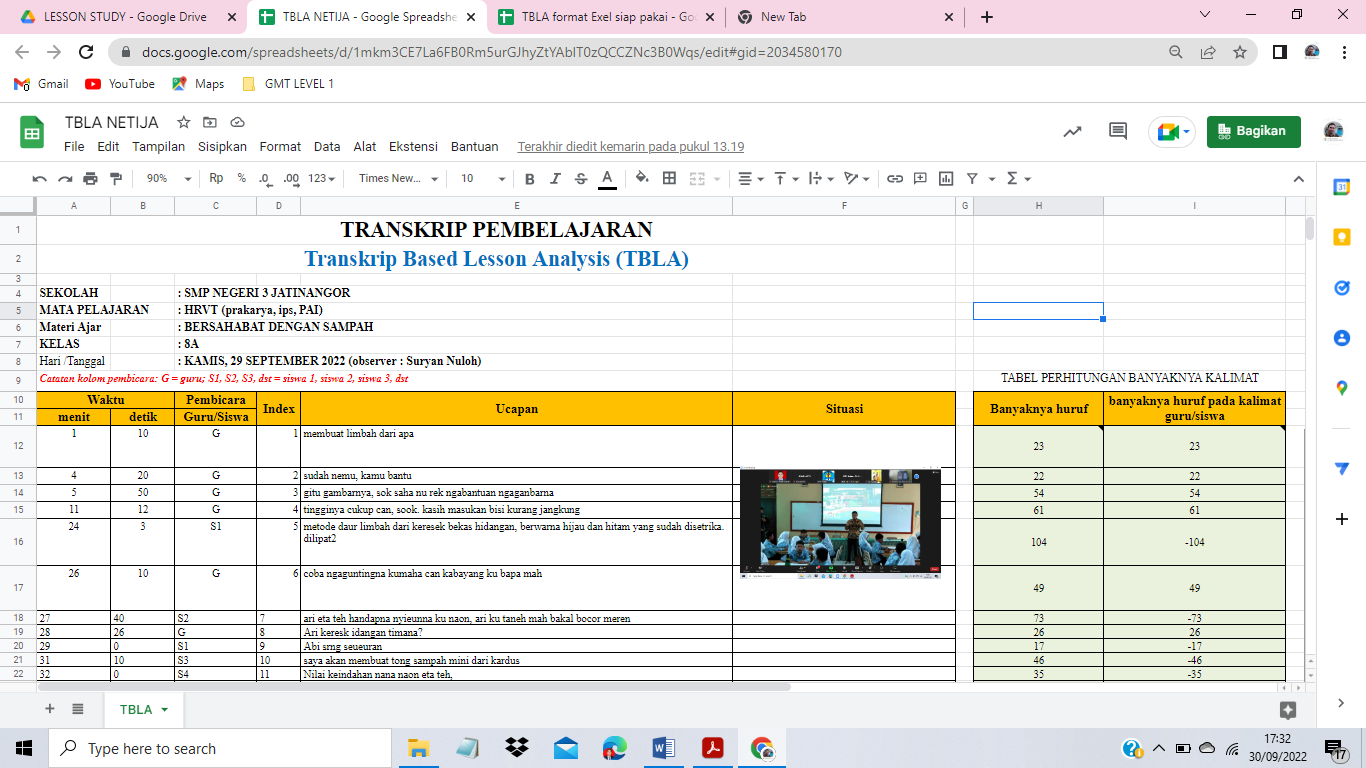Expand the font size 10 dropdown
The image size is (1366, 768).
click(483, 178)
